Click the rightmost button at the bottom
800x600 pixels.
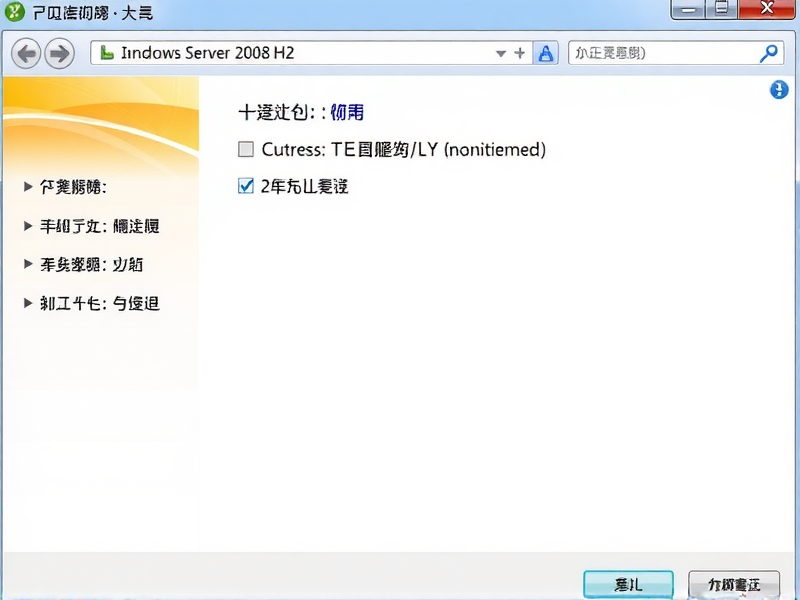coord(734,585)
